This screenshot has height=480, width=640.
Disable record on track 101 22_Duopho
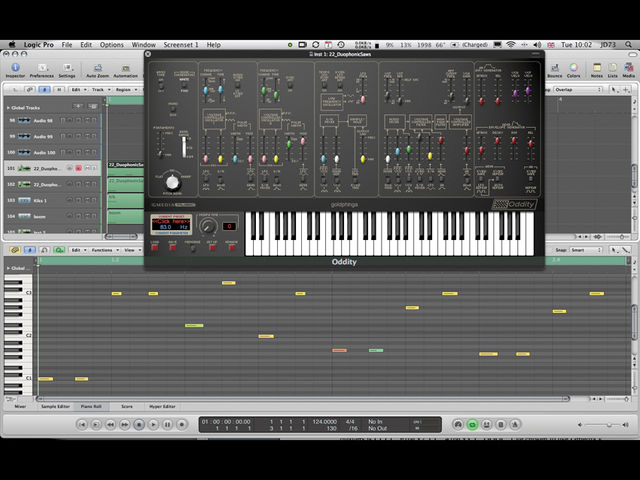coord(78,168)
